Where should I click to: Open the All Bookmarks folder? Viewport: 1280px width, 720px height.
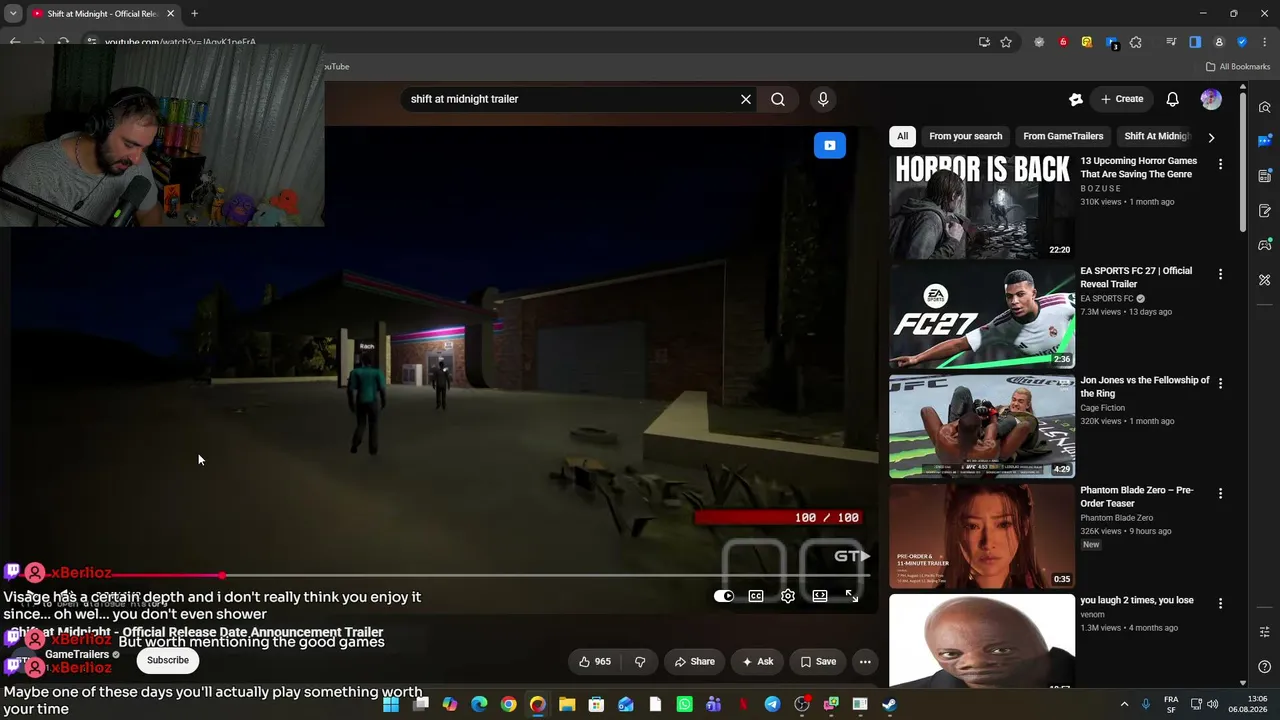[x=1238, y=67]
